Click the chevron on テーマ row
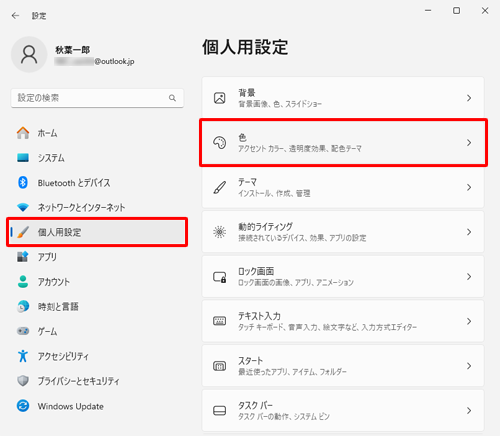Image resolution: width=500 pixels, height=436 pixels. tap(469, 187)
